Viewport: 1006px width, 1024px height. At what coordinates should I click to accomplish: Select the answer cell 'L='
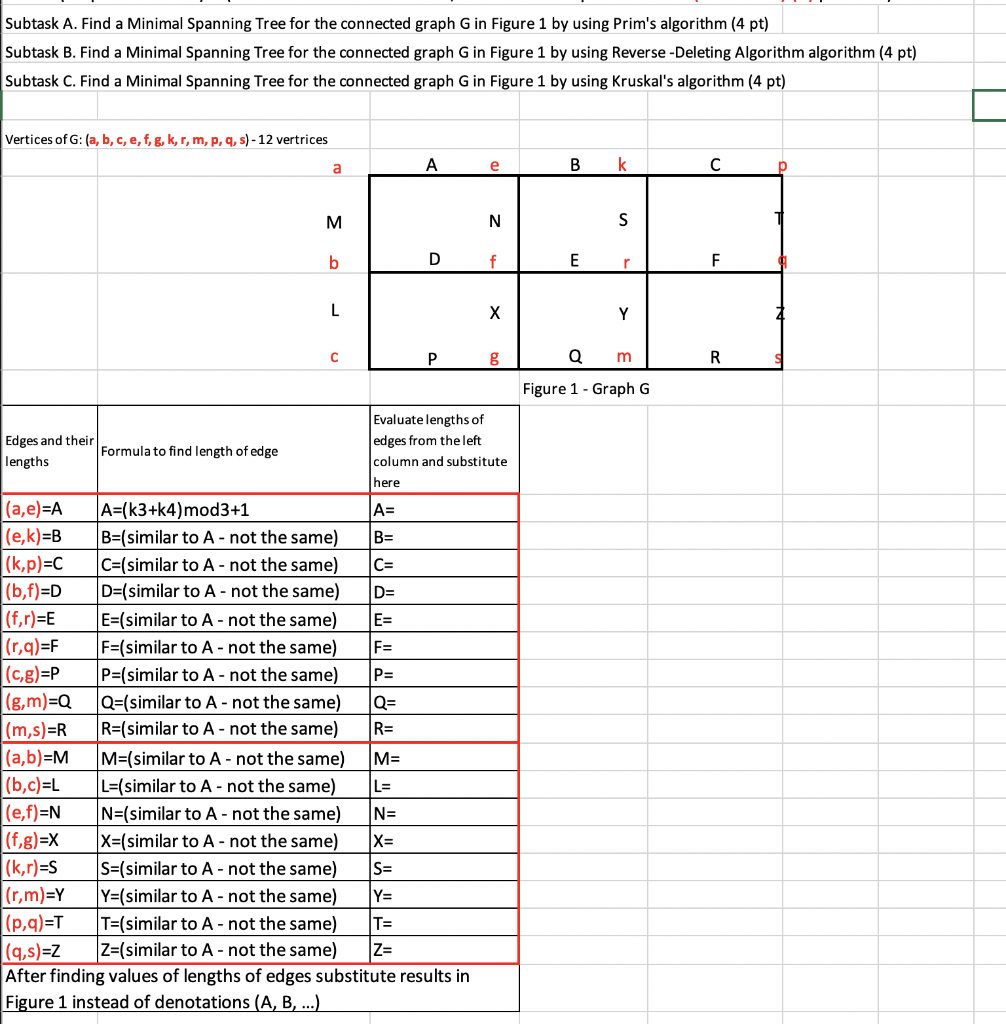pos(444,786)
